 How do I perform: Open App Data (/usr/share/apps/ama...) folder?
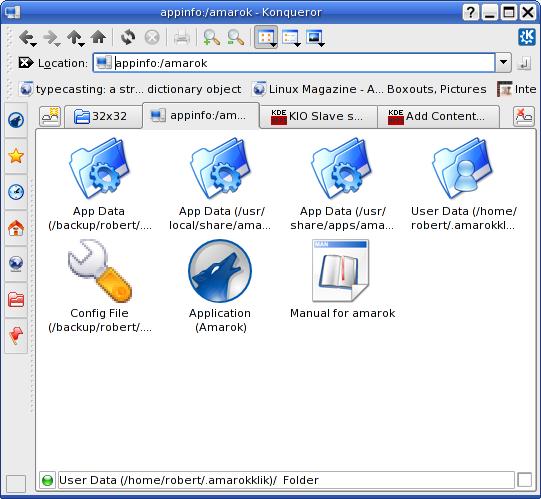coord(342,184)
